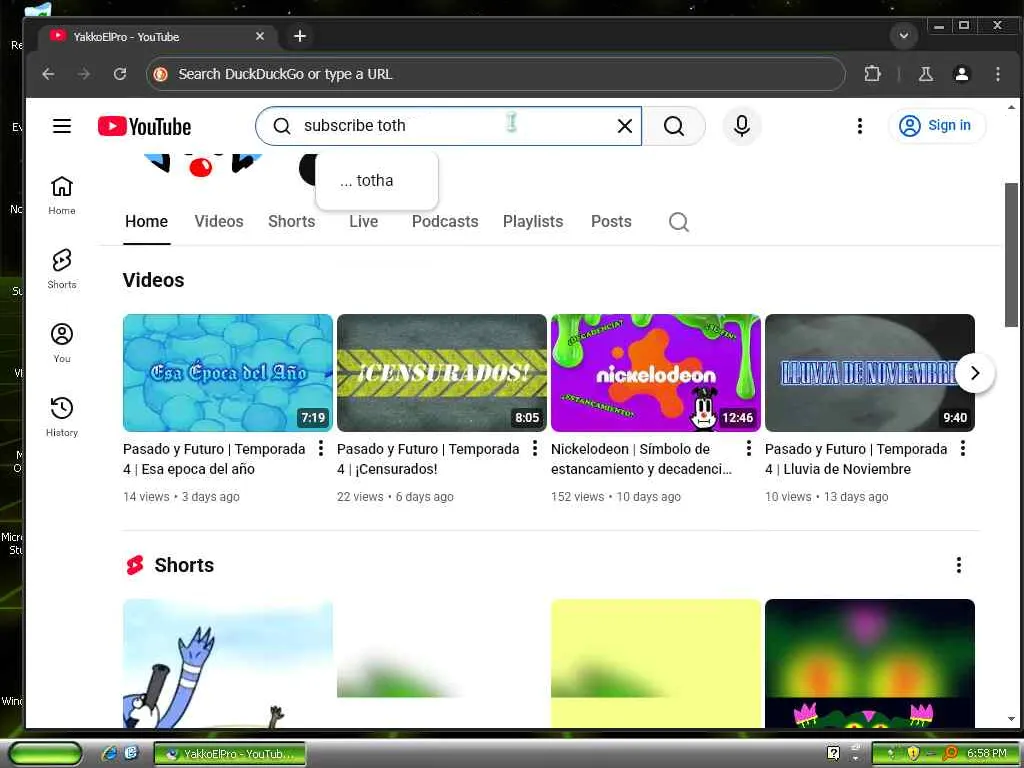
Task: Open History in the left sidebar
Action: [62, 417]
